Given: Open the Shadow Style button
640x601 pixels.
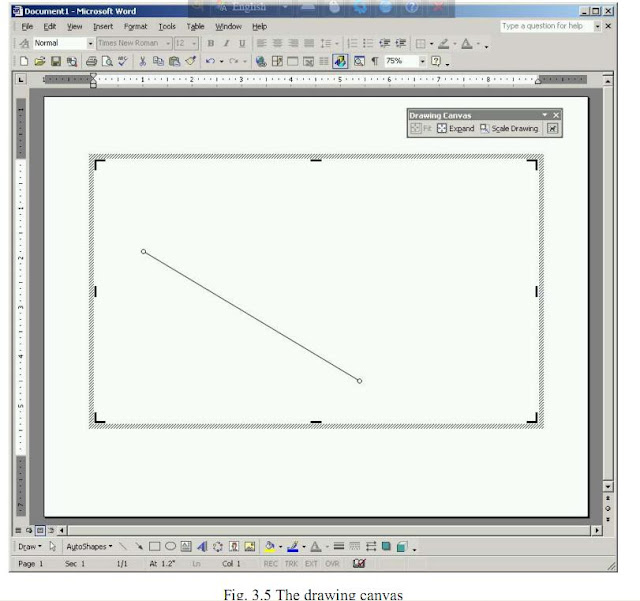Looking at the screenshot, I should click(386, 546).
